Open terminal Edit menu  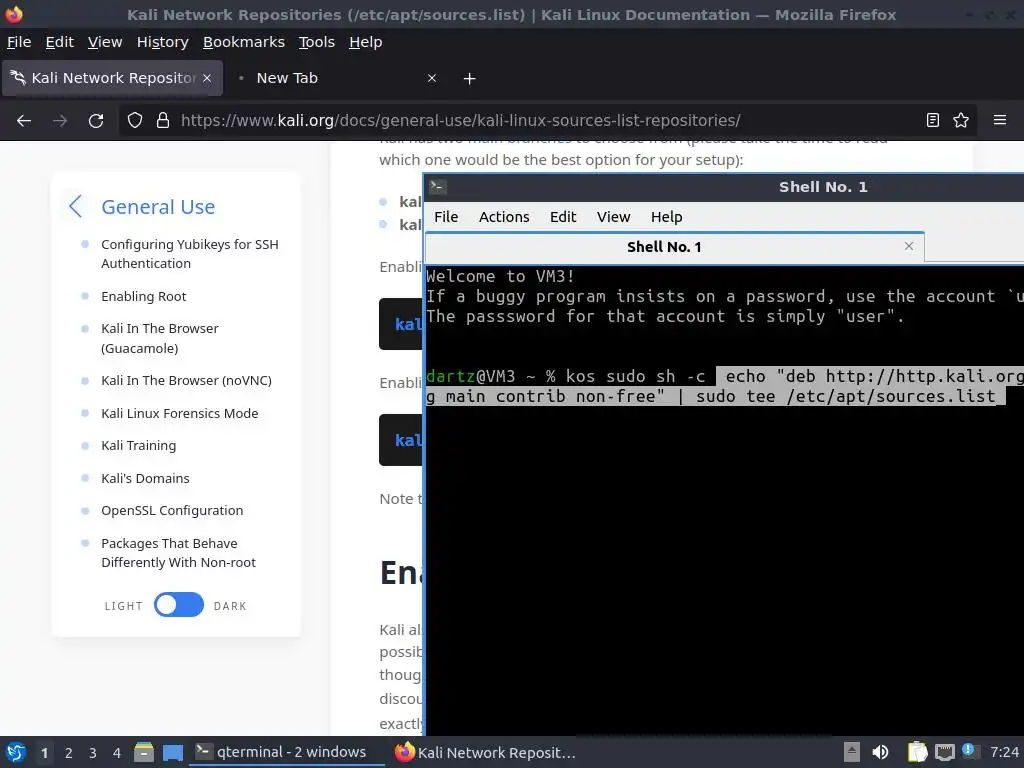(563, 217)
